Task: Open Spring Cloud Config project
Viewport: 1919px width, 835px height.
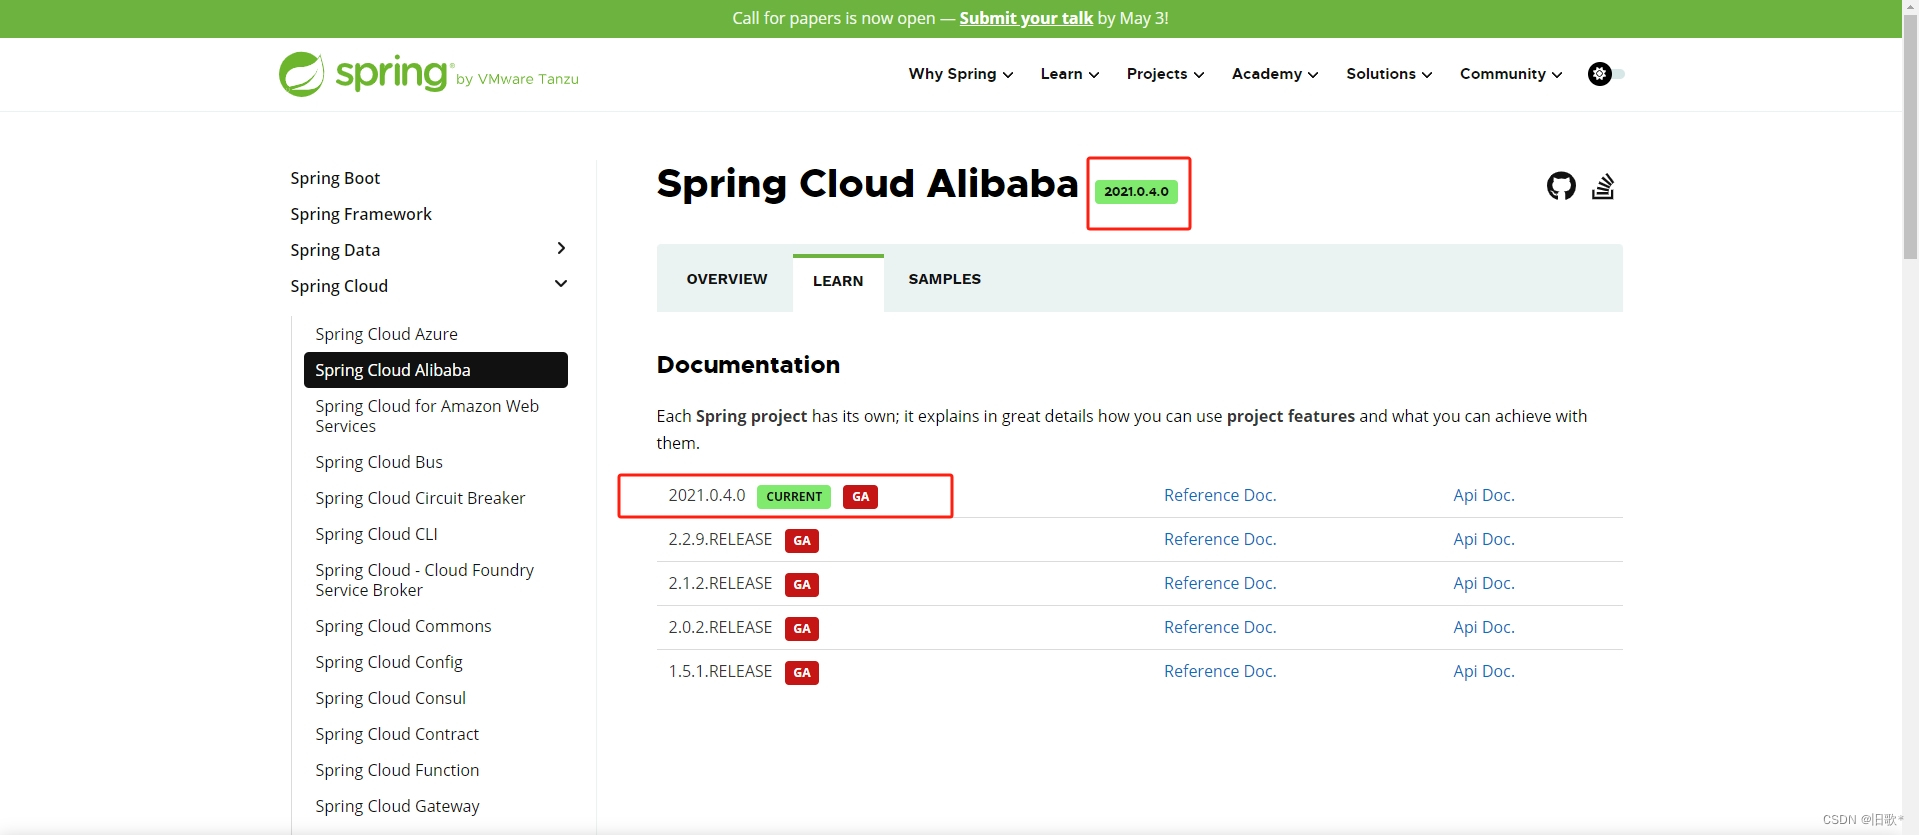Action: [x=389, y=662]
